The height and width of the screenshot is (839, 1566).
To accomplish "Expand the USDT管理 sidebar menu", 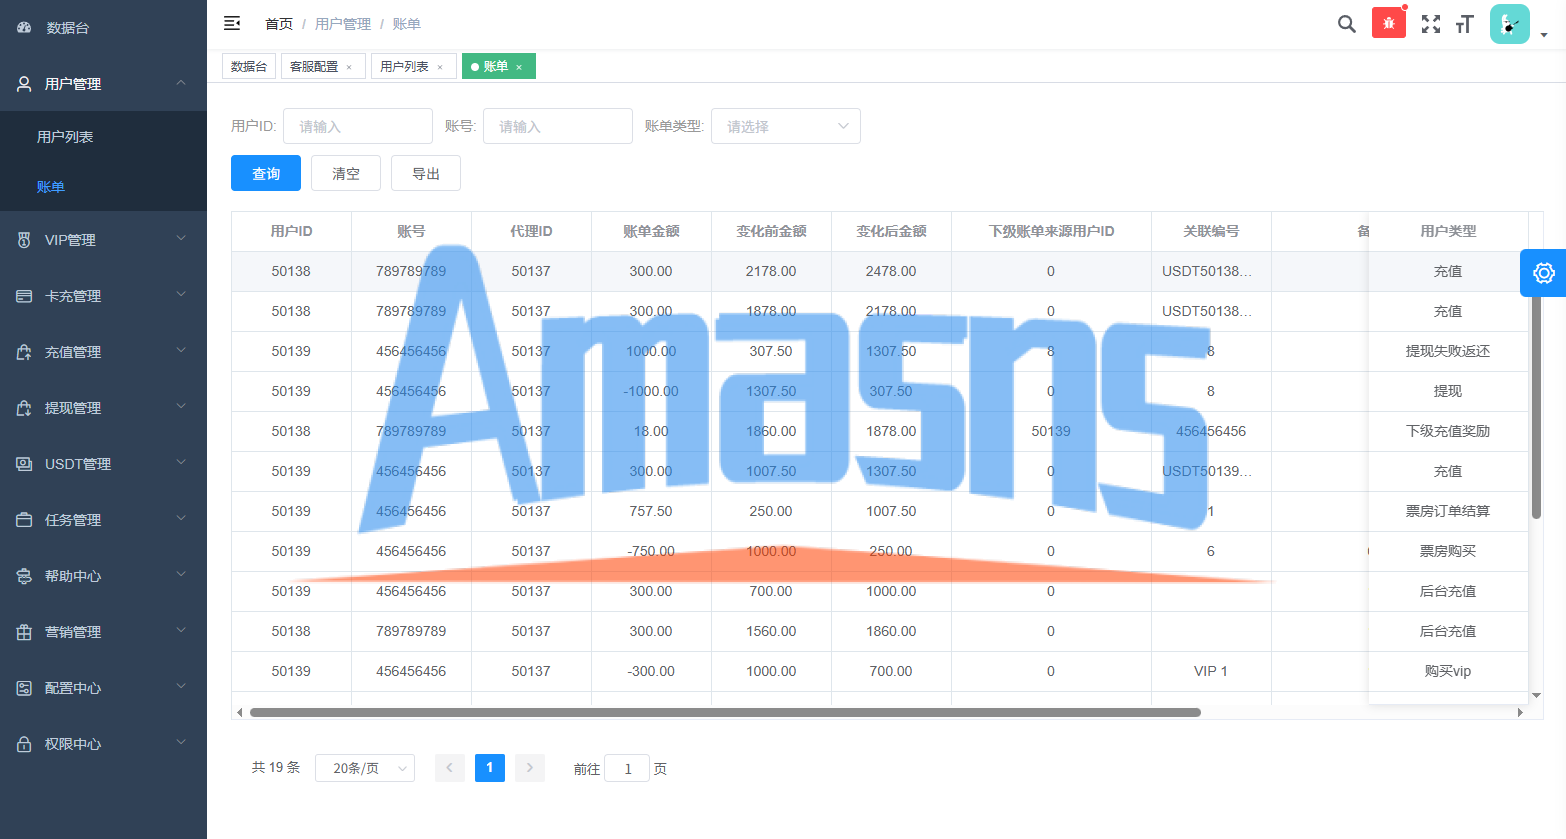I will [104, 464].
